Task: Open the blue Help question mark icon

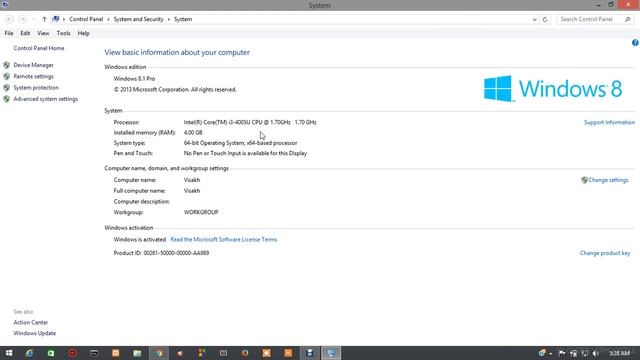Action: tap(635, 42)
